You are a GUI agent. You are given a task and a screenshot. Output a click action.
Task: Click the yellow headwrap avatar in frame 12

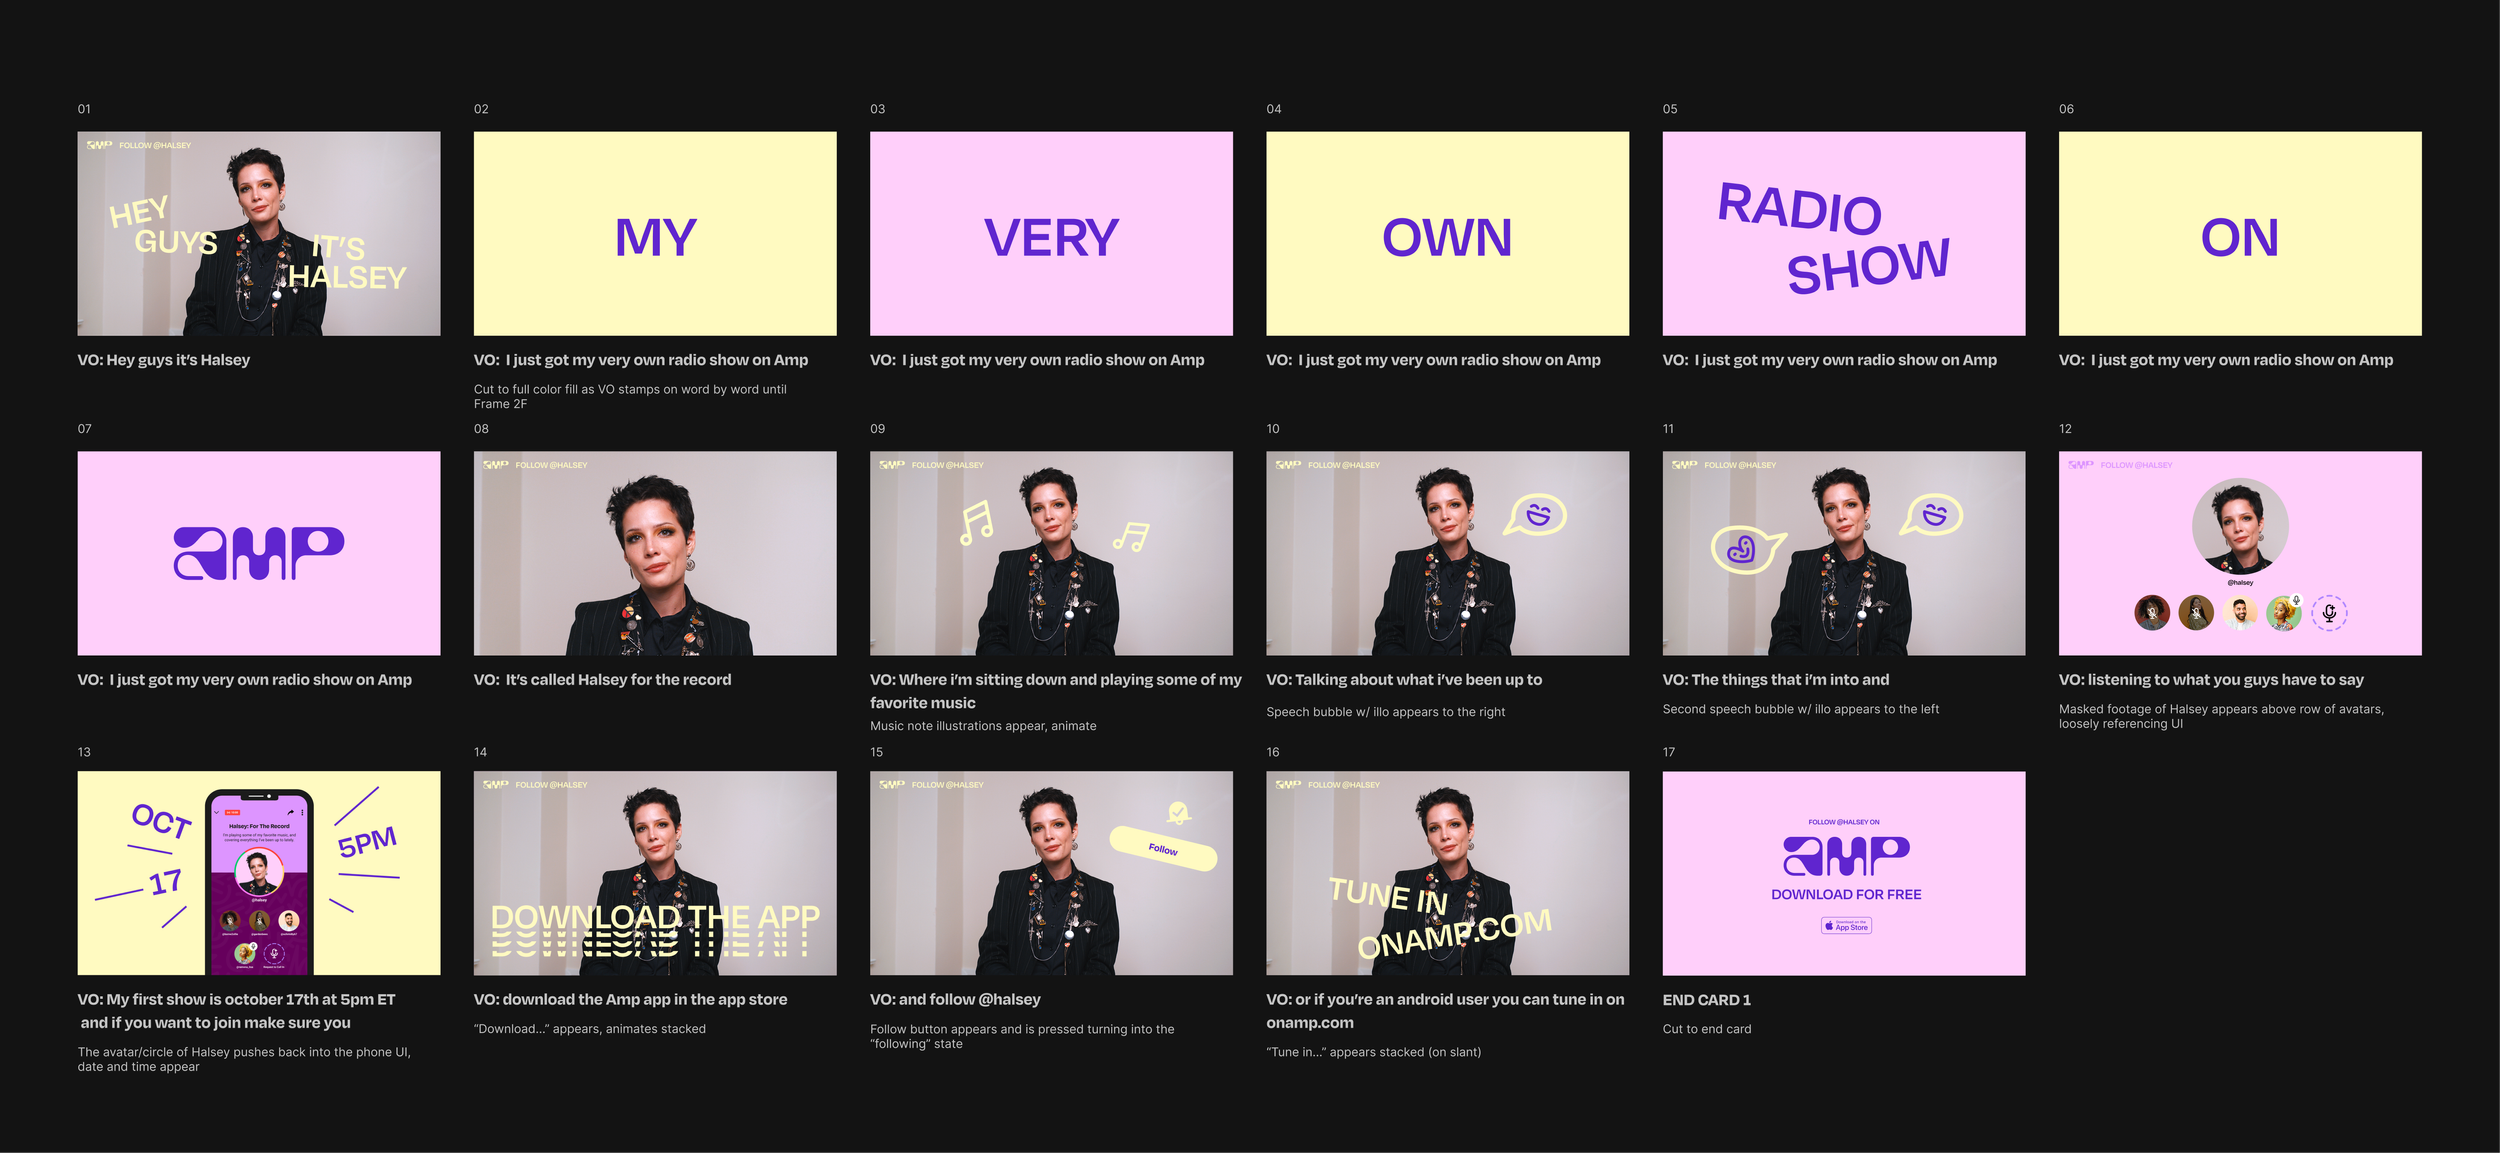(x=2284, y=612)
